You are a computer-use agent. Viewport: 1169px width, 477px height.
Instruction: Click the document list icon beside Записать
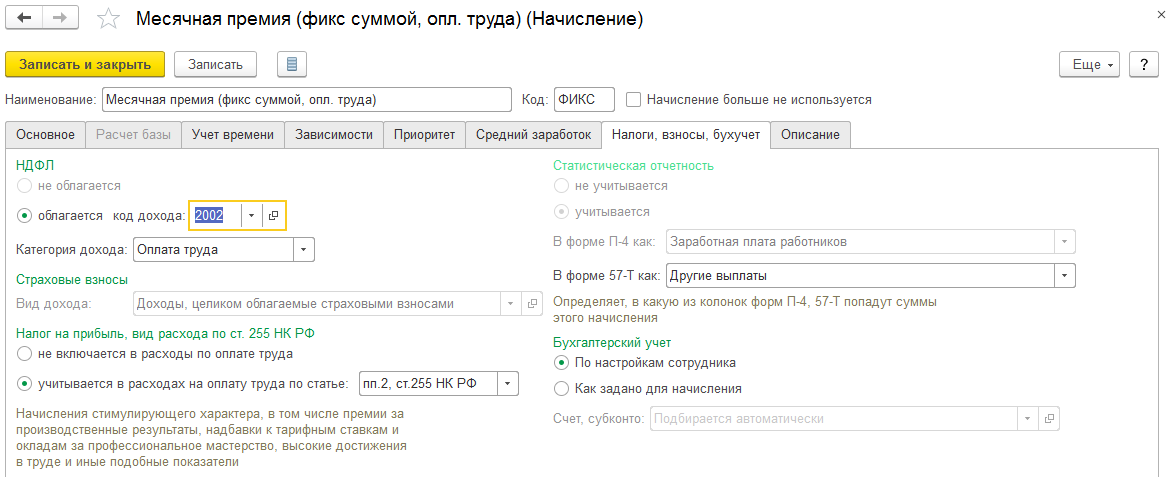[x=292, y=64]
